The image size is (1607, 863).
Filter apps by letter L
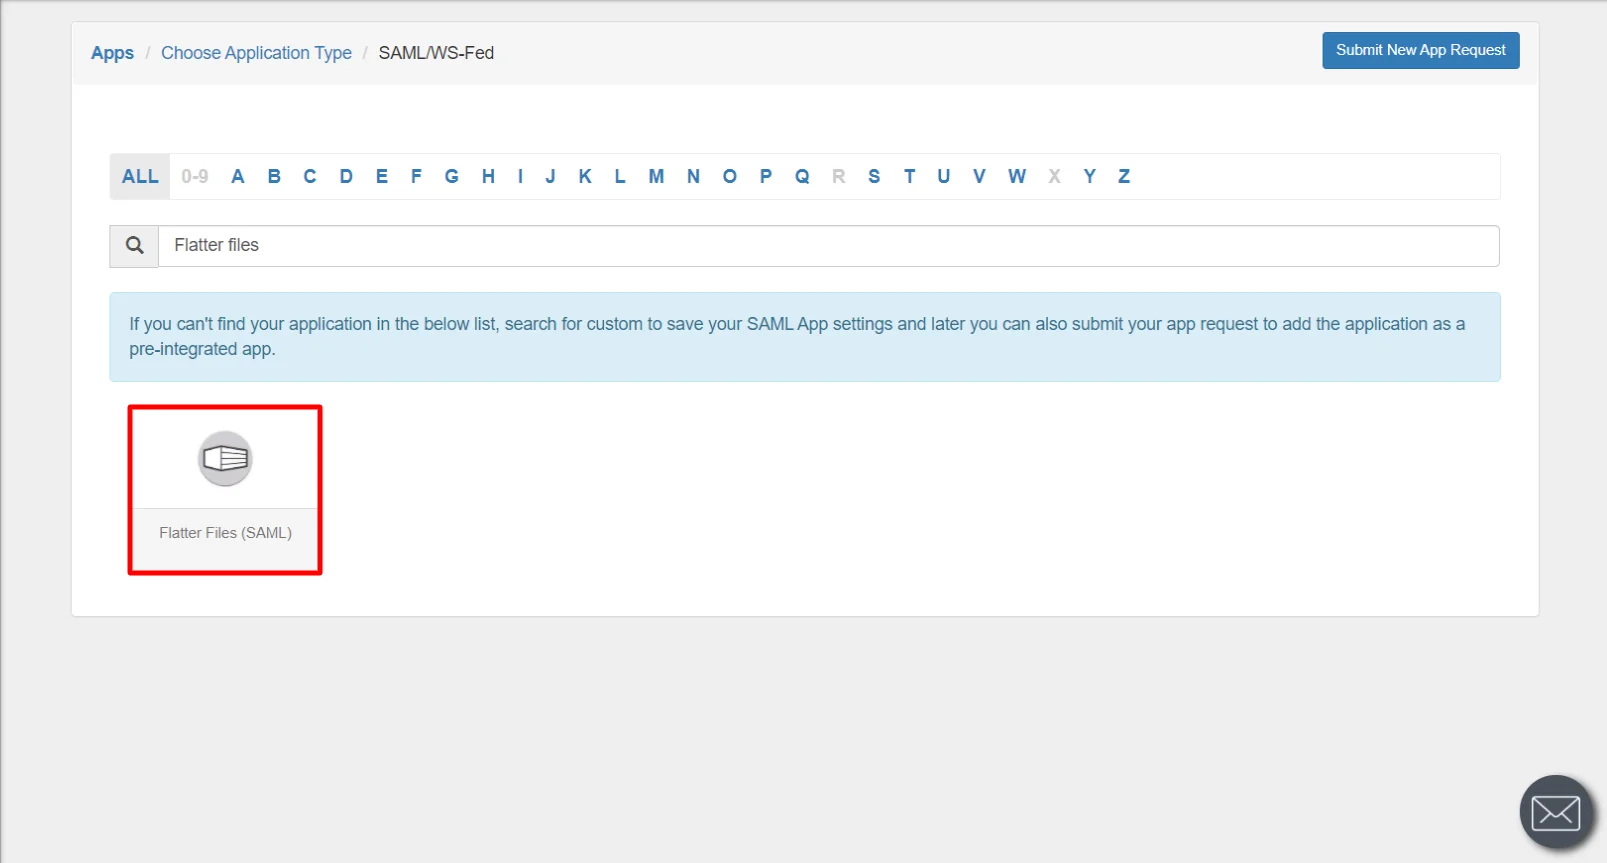[620, 176]
